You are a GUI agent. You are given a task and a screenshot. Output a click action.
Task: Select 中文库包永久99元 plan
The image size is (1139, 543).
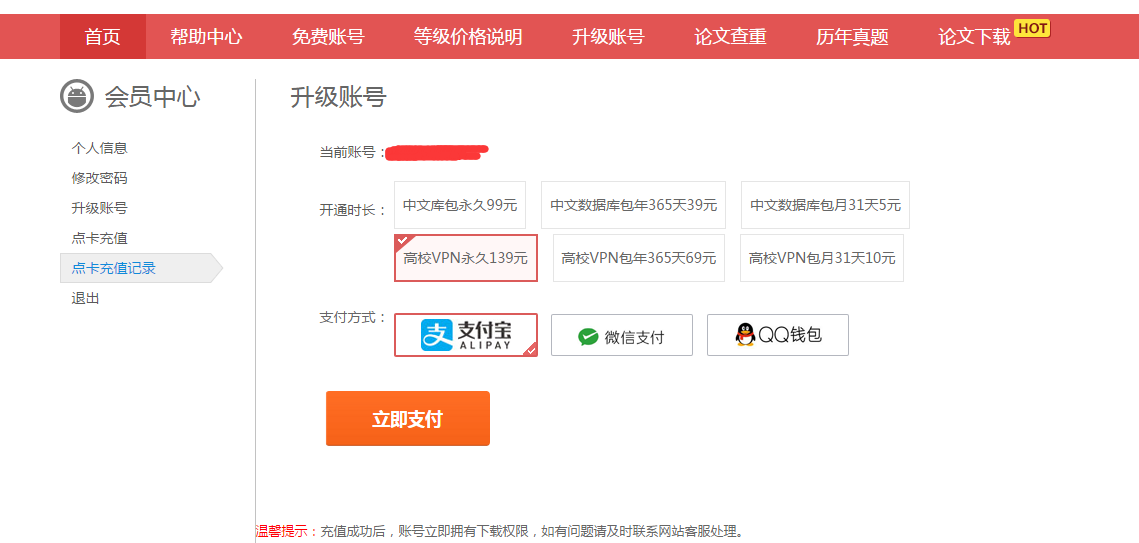point(460,205)
